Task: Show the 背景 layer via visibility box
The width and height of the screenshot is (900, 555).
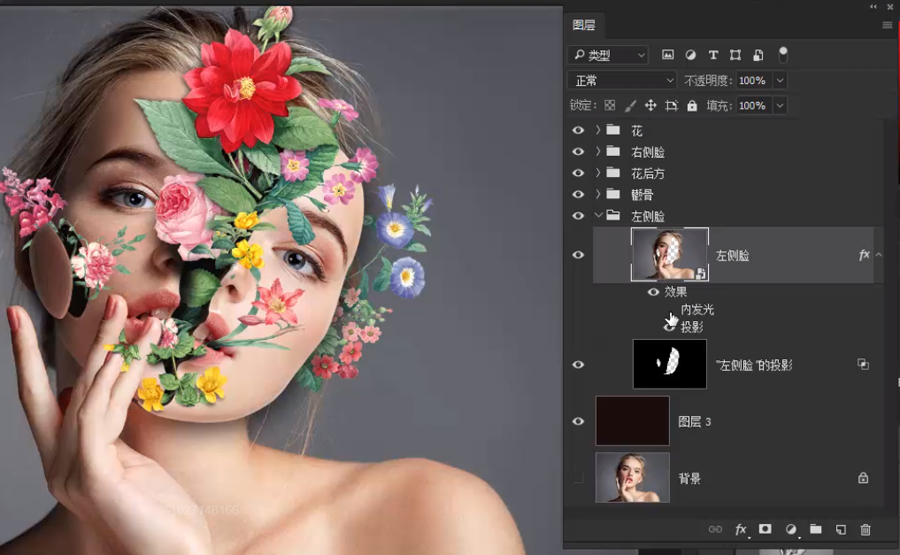Action: [x=578, y=478]
